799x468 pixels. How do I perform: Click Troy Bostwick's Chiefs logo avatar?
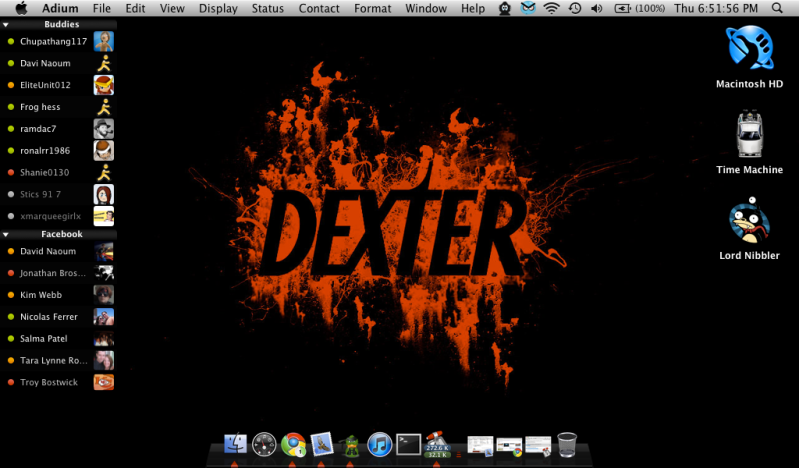(x=103, y=382)
